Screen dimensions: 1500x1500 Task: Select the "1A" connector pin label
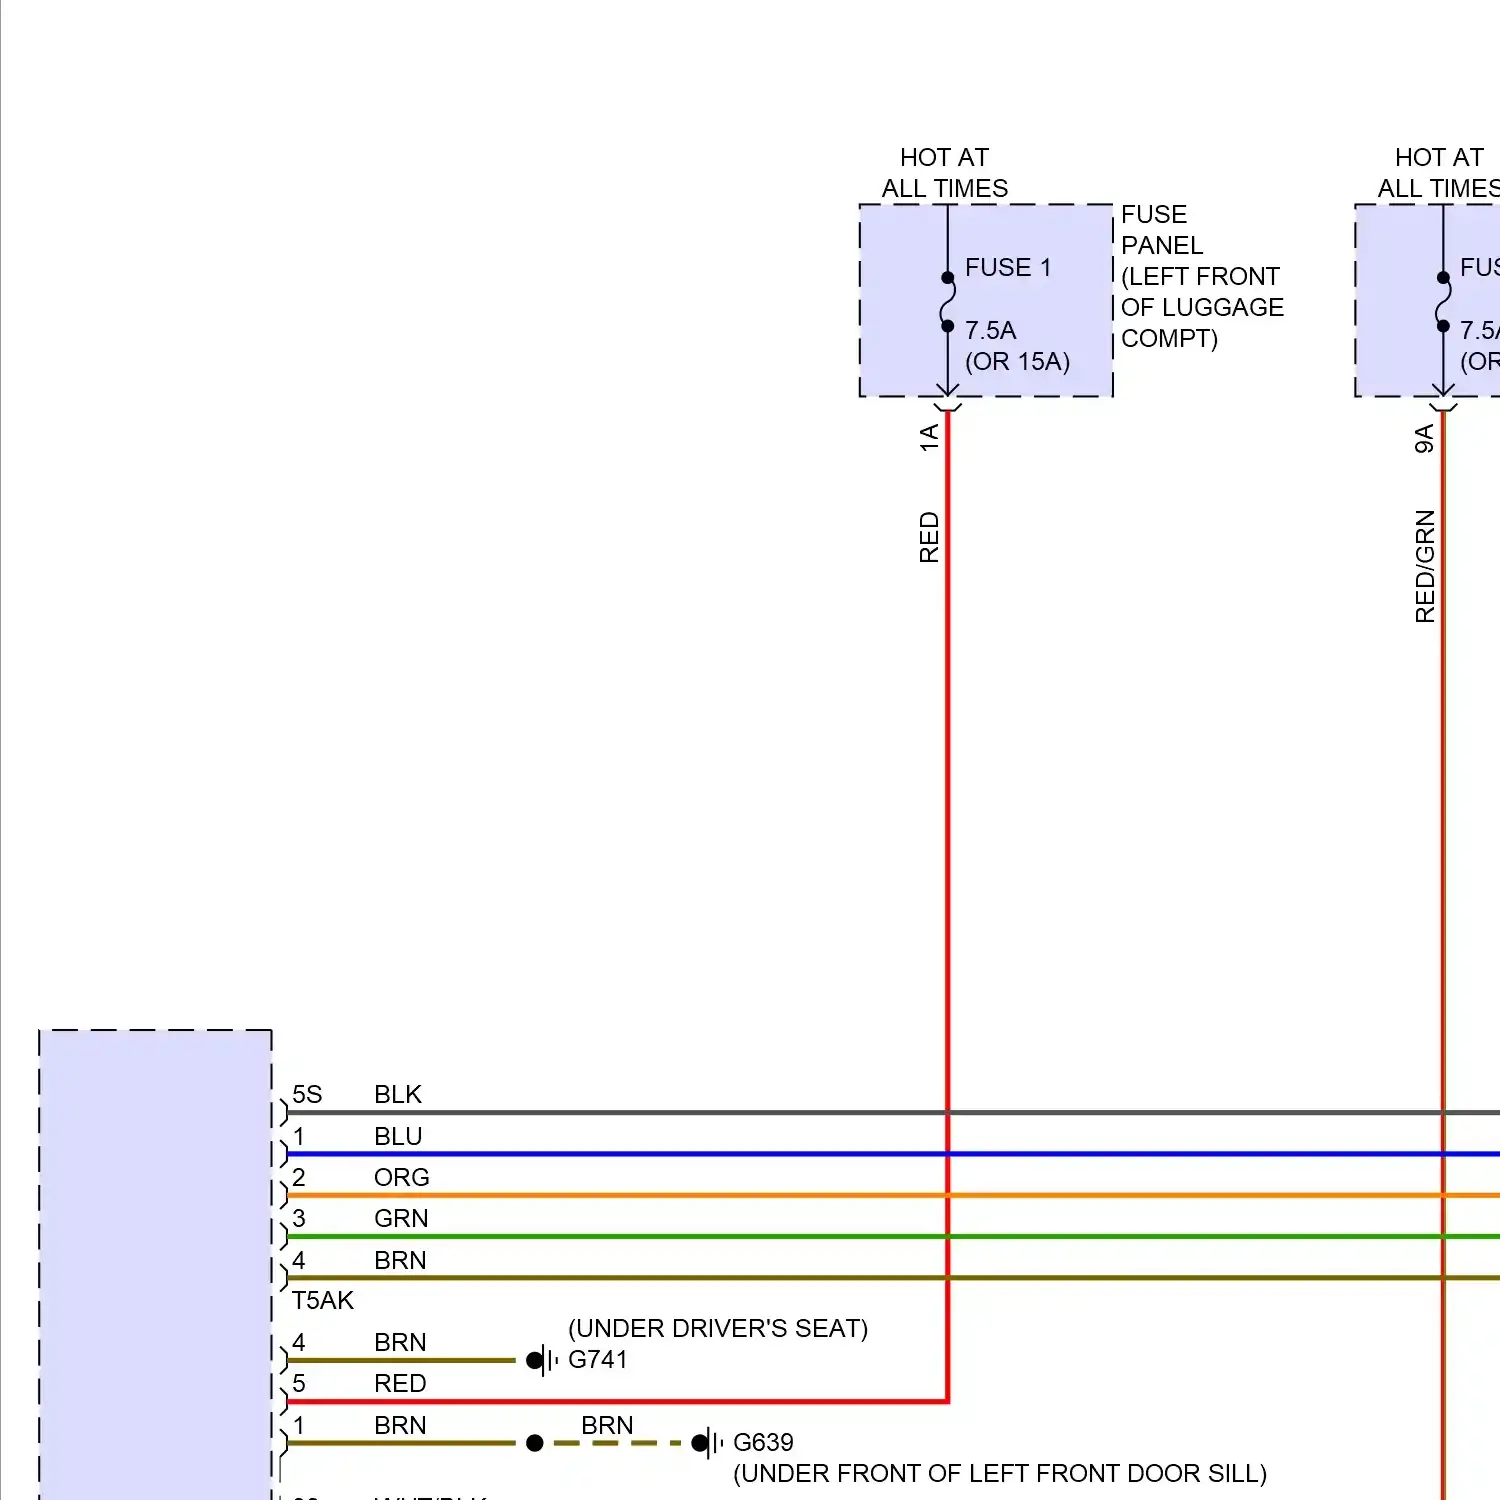(929, 437)
